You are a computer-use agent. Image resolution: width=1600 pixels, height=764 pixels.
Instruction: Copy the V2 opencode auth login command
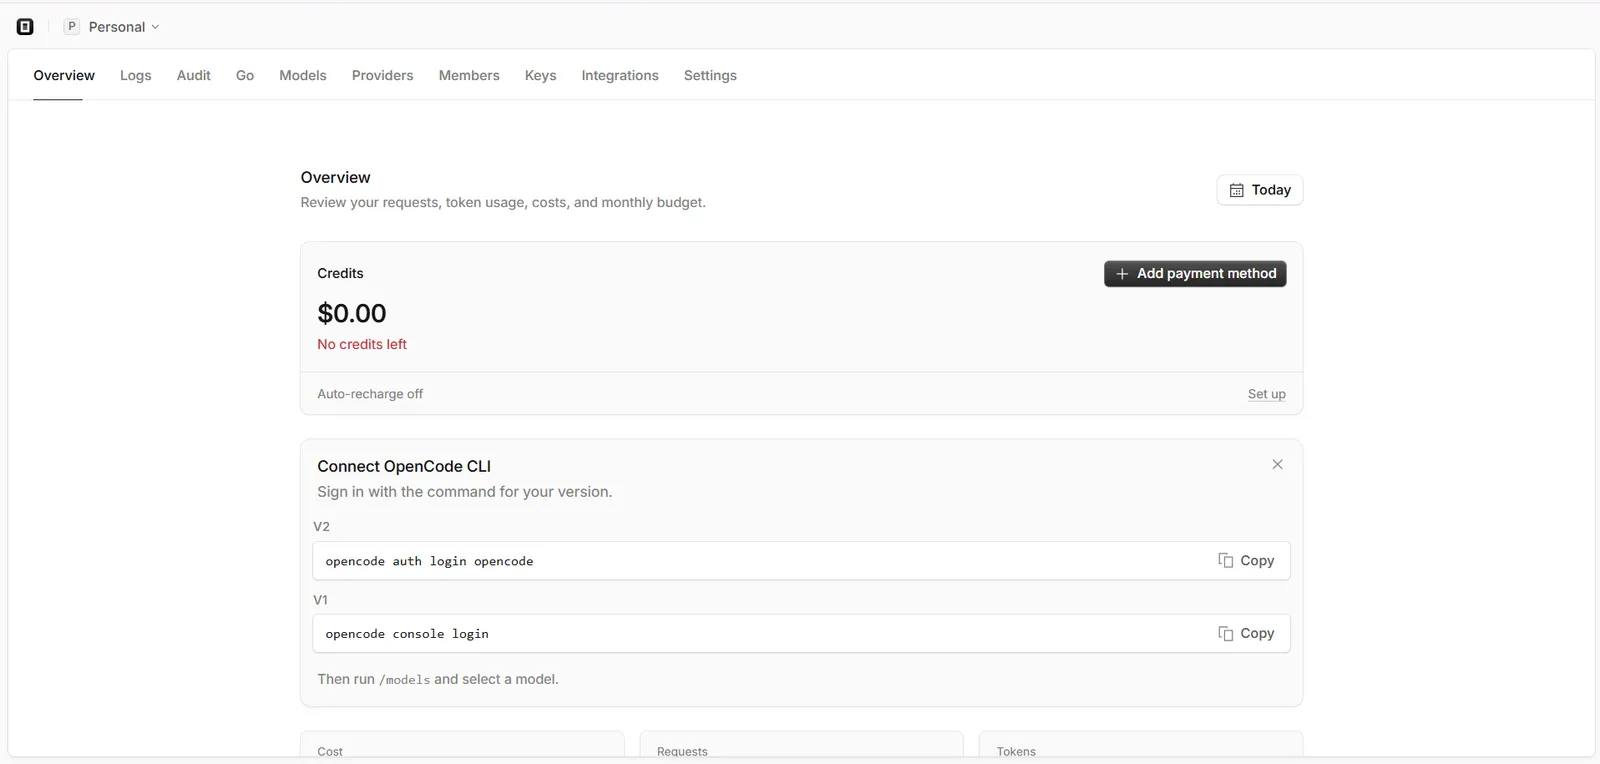coord(1246,561)
